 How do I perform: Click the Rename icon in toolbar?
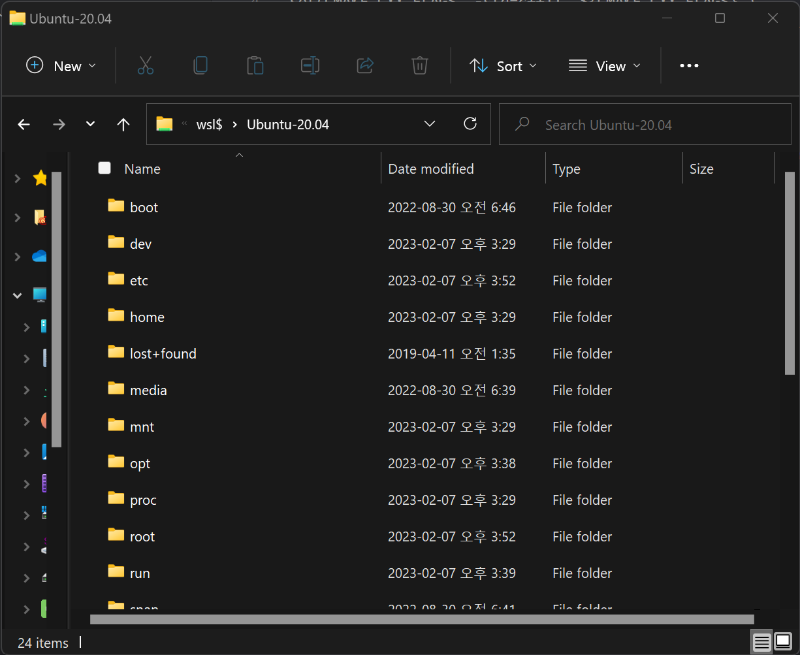(310, 66)
